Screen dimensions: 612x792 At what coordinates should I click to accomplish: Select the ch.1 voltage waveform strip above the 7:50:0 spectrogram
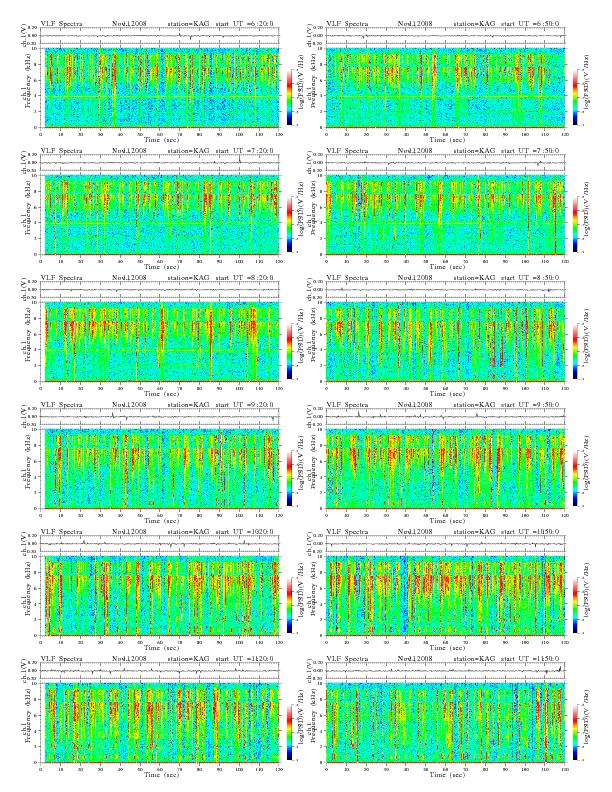445,163
